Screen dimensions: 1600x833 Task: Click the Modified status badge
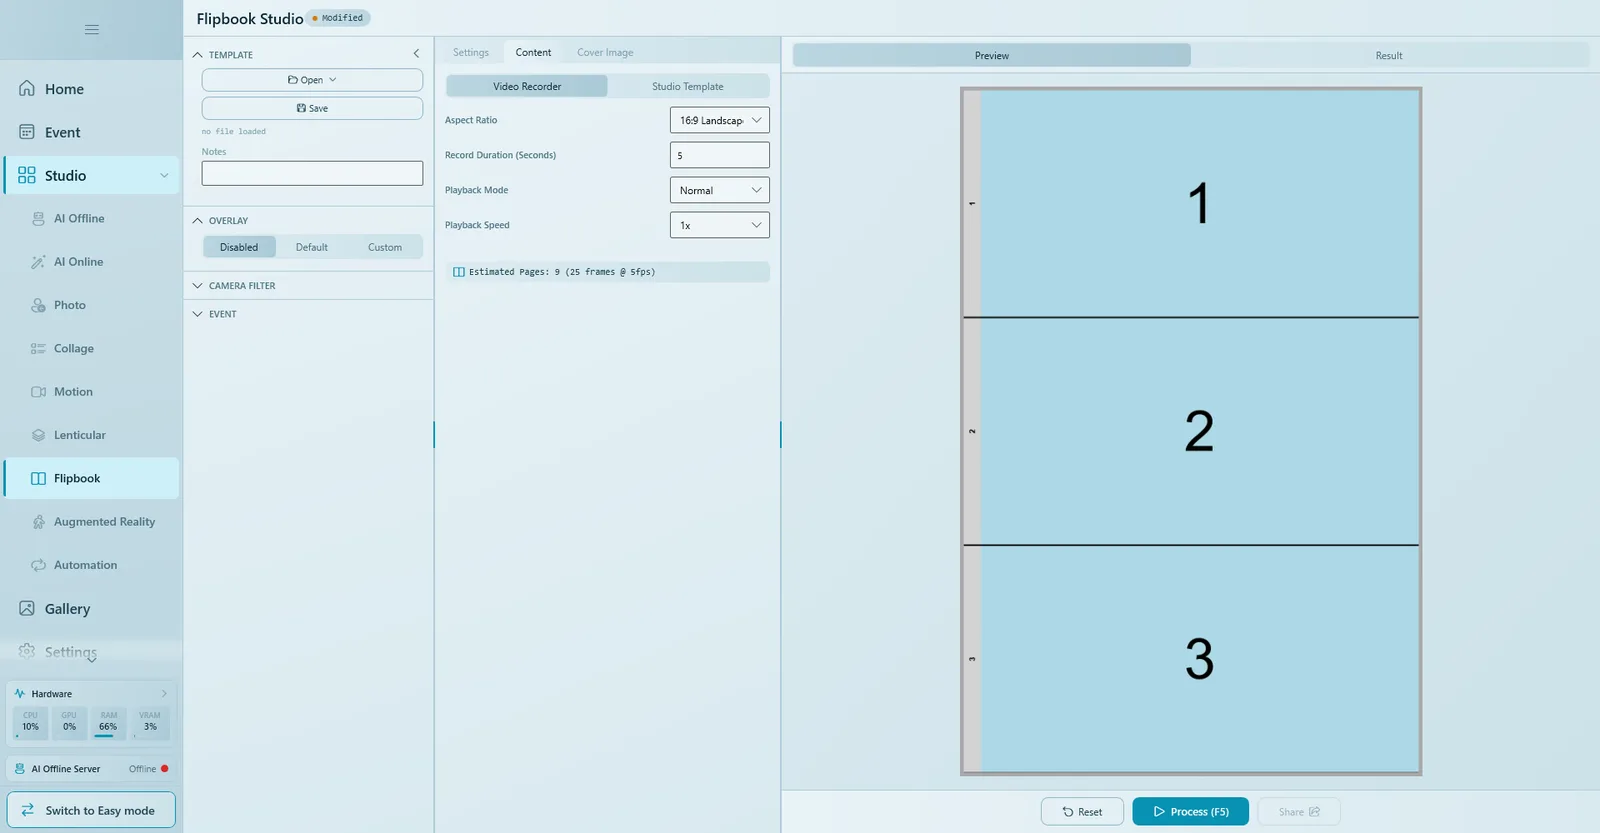pyautogui.click(x=338, y=18)
